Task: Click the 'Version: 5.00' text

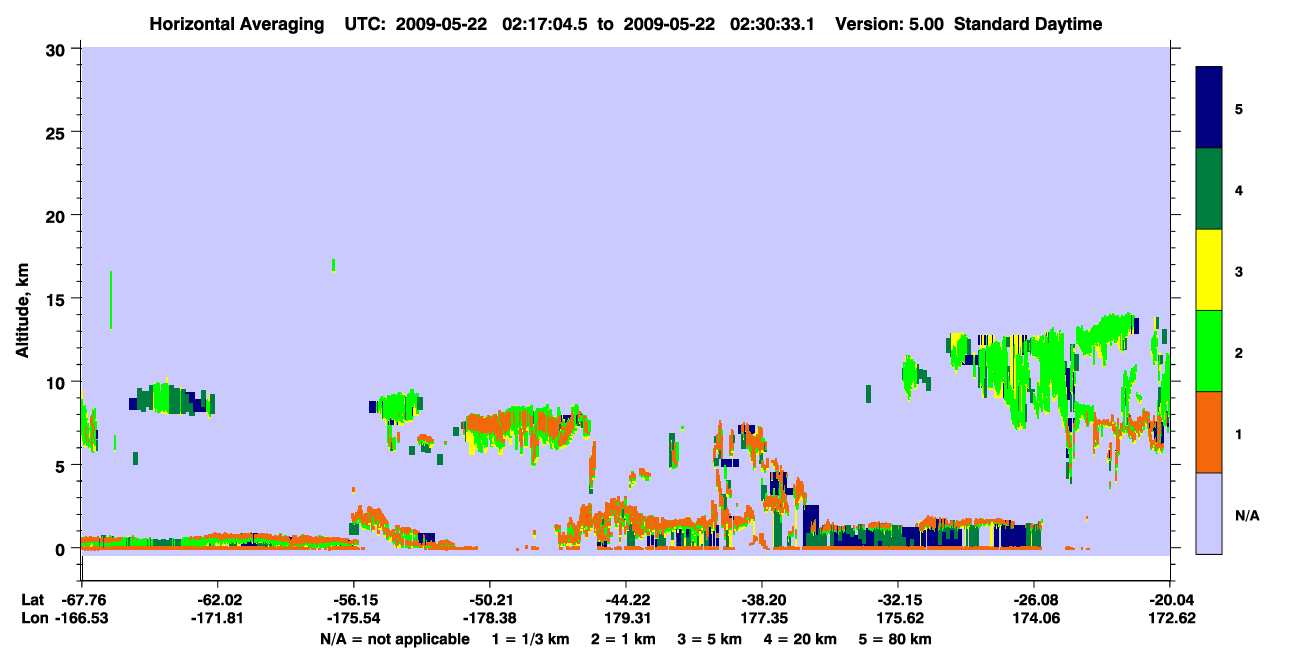Action: tap(890, 24)
